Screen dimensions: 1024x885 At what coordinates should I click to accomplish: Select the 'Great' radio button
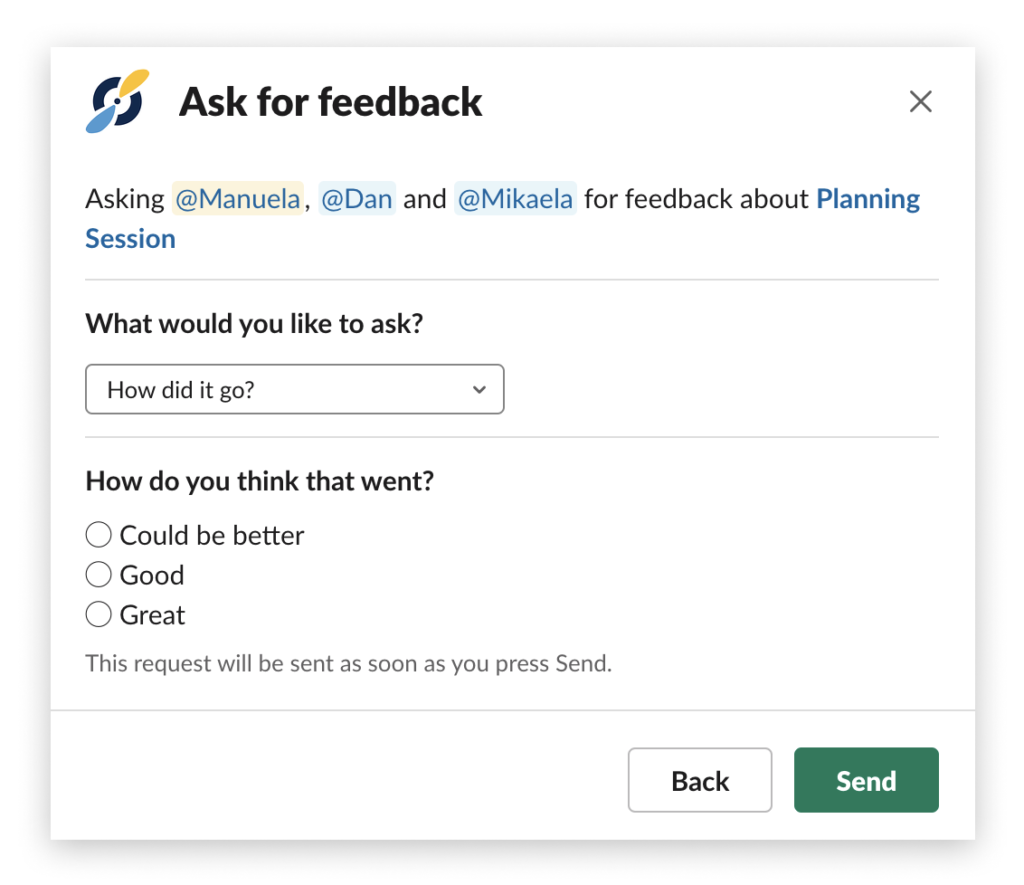(x=99, y=615)
